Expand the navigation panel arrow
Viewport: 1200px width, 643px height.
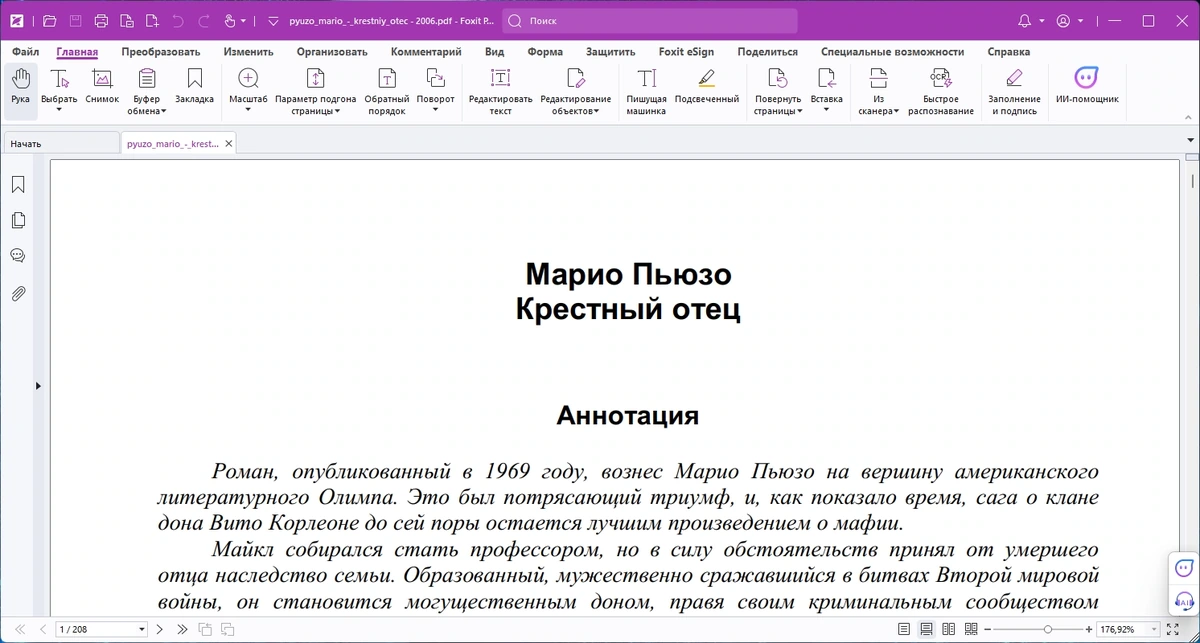coord(38,386)
